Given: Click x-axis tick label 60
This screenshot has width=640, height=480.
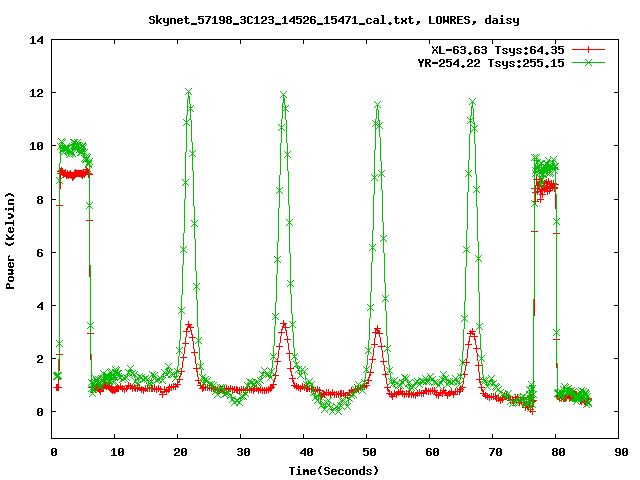Looking at the screenshot, I should point(432,452).
